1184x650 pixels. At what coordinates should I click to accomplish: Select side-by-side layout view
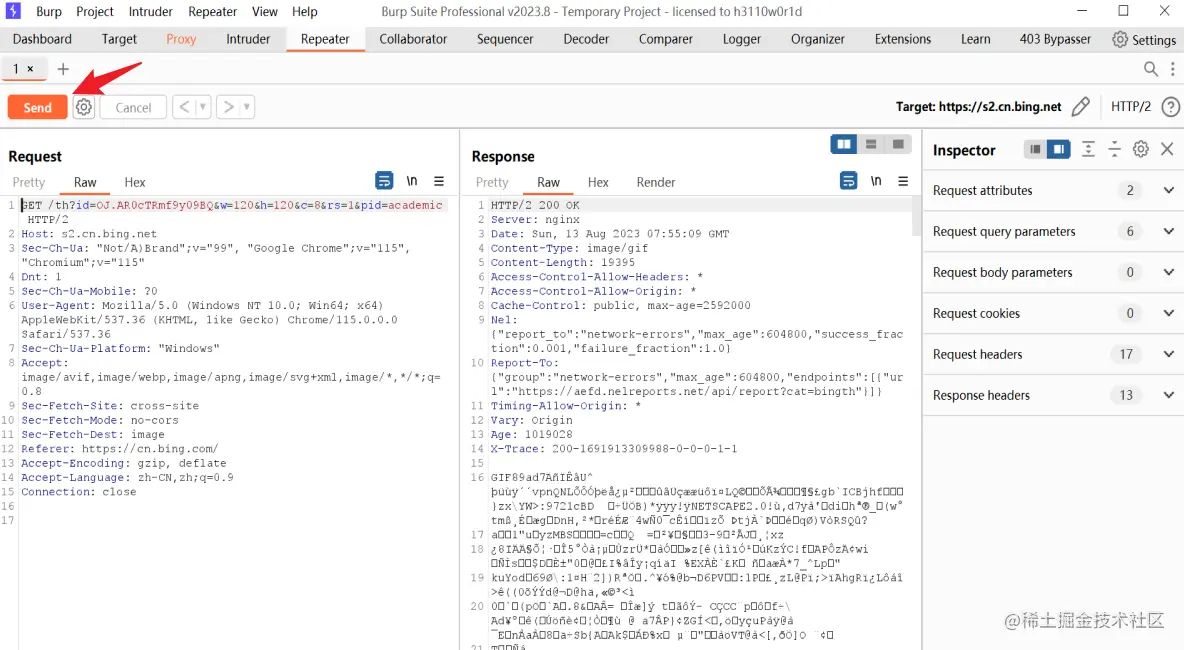coord(843,144)
